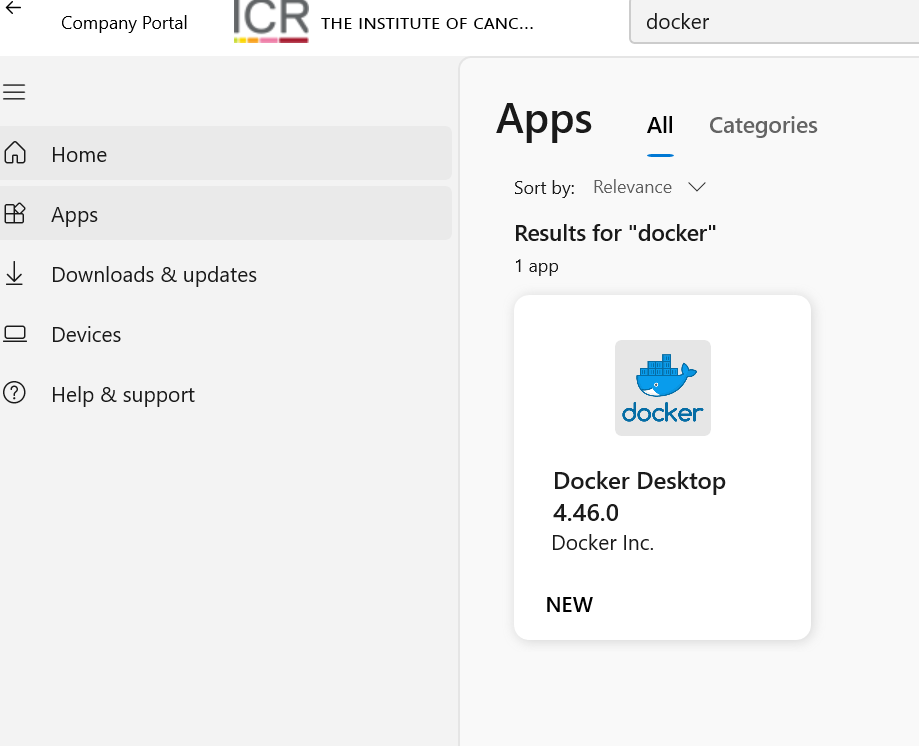Screen dimensions: 919x746
Task: Click the Home house icon
Action: click(15, 153)
